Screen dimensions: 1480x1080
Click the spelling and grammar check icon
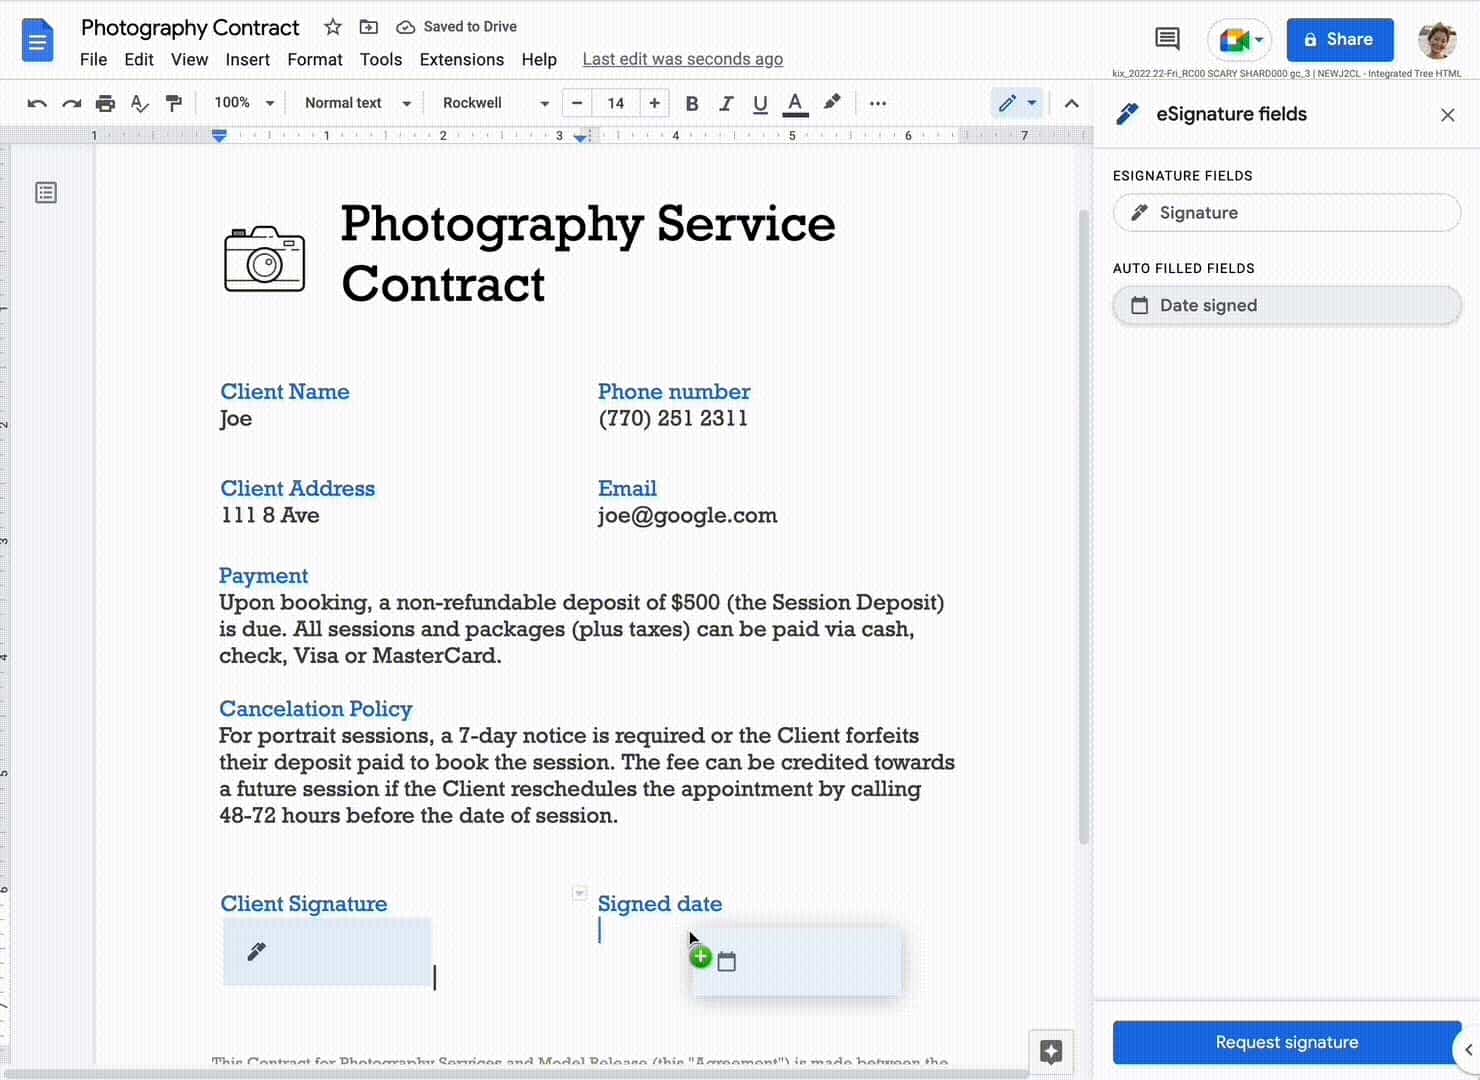point(140,103)
